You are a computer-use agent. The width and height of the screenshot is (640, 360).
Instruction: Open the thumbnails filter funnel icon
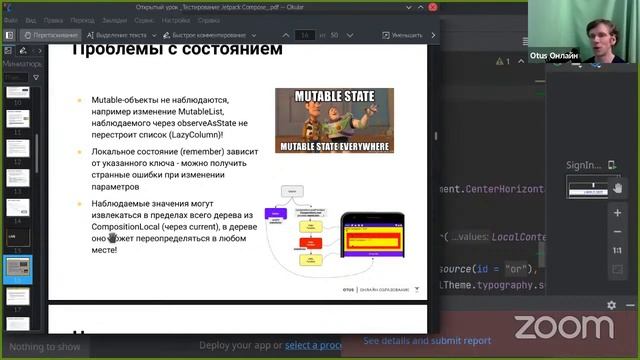point(36,77)
